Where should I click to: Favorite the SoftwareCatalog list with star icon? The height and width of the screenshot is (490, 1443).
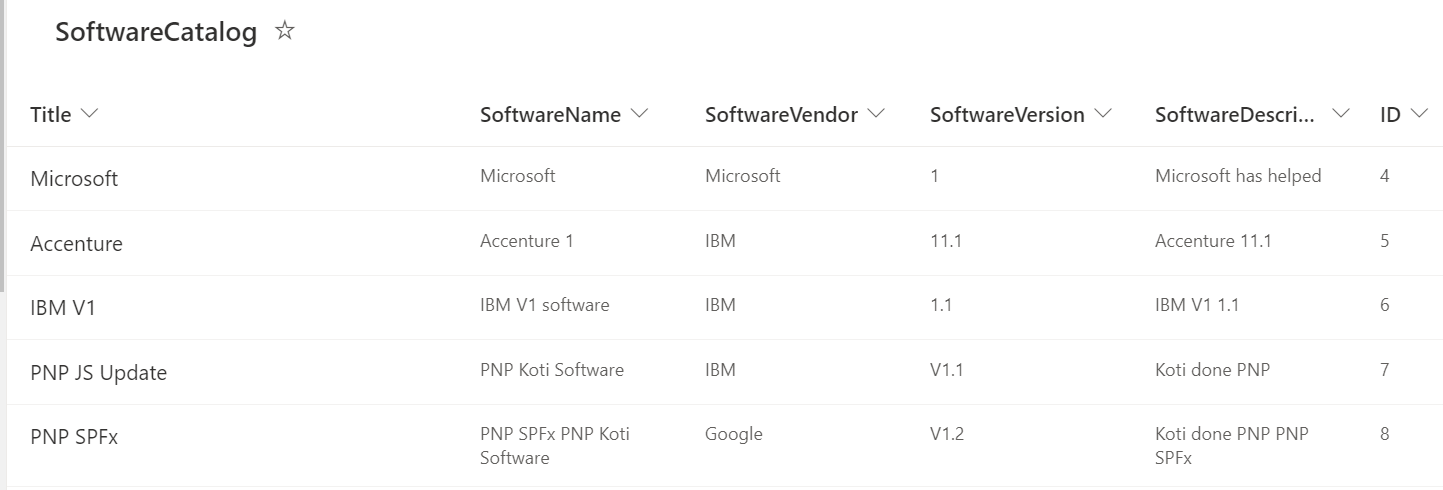tap(285, 31)
